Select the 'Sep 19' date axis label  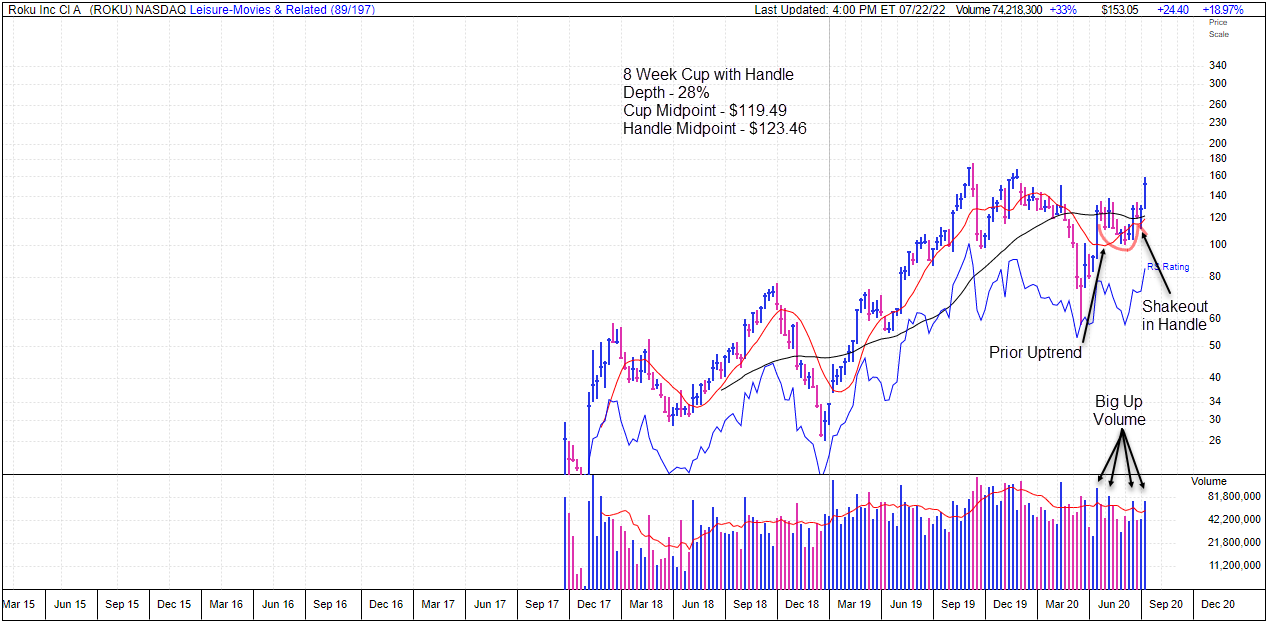tap(958, 604)
